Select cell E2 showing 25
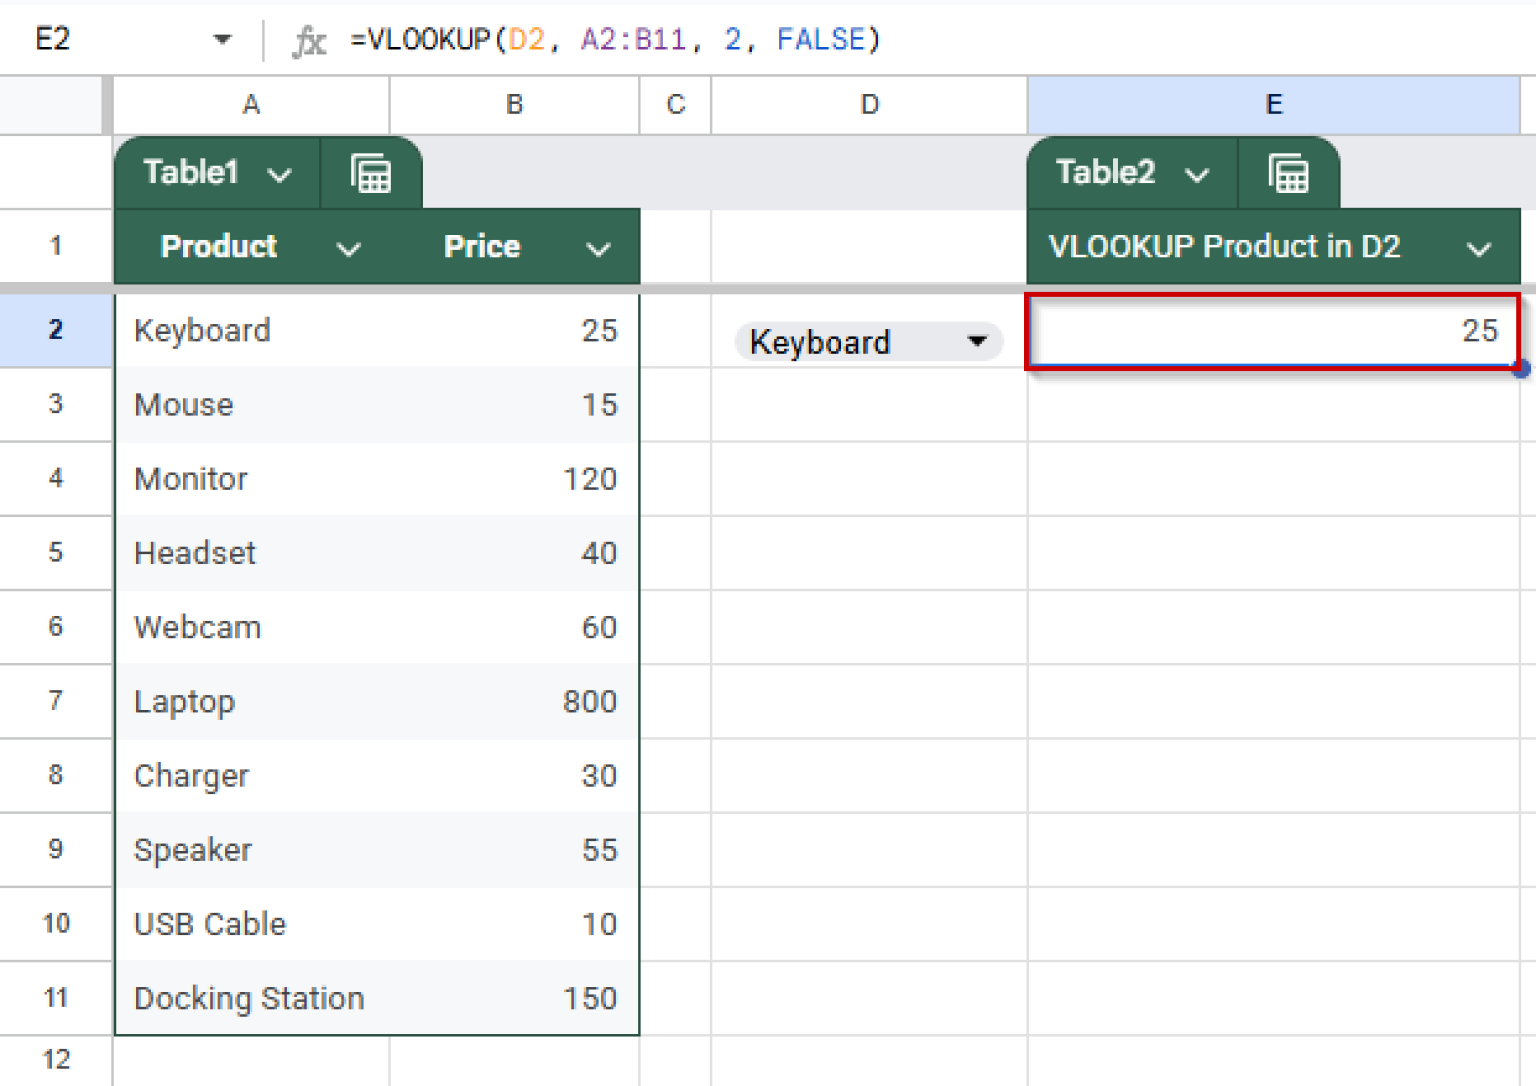Viewport: 1536px width, 1086px height. pos(1270,331)
